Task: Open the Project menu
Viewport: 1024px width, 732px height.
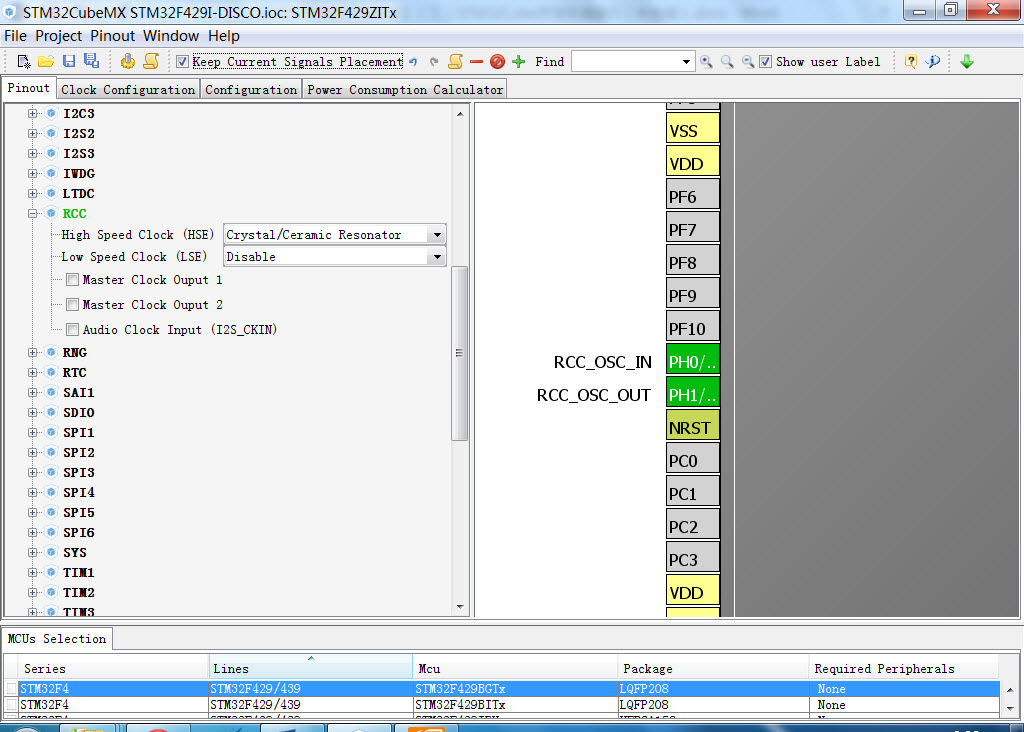Action: tap(59, 36)
